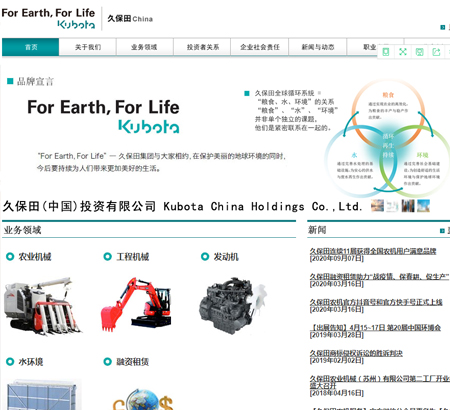Open news item dated 2020年09月07日
The height and width of the screenshot is (410, 450).
tap(373, 251)
